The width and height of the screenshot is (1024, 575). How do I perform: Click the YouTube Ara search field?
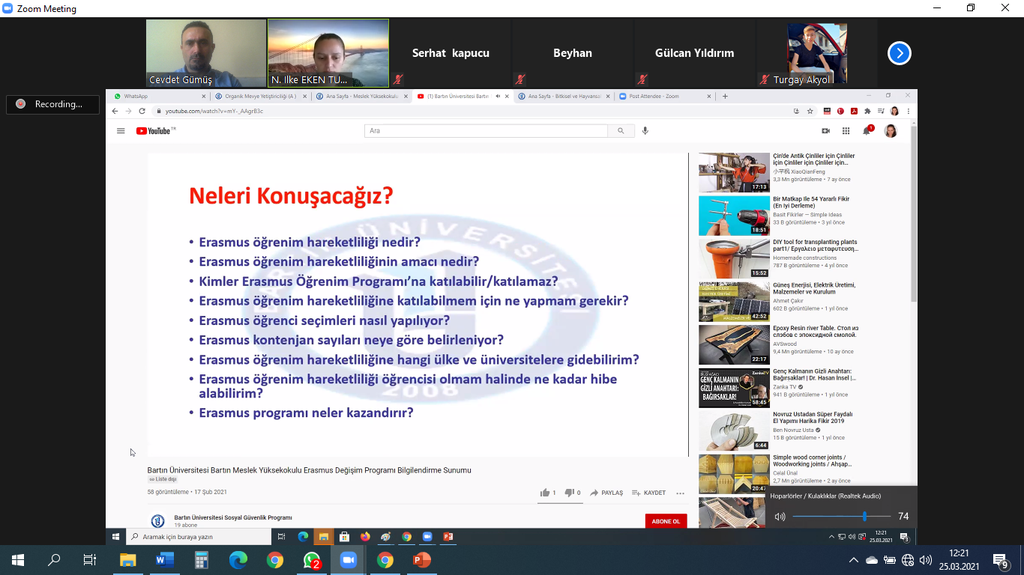tap(486, 131)
